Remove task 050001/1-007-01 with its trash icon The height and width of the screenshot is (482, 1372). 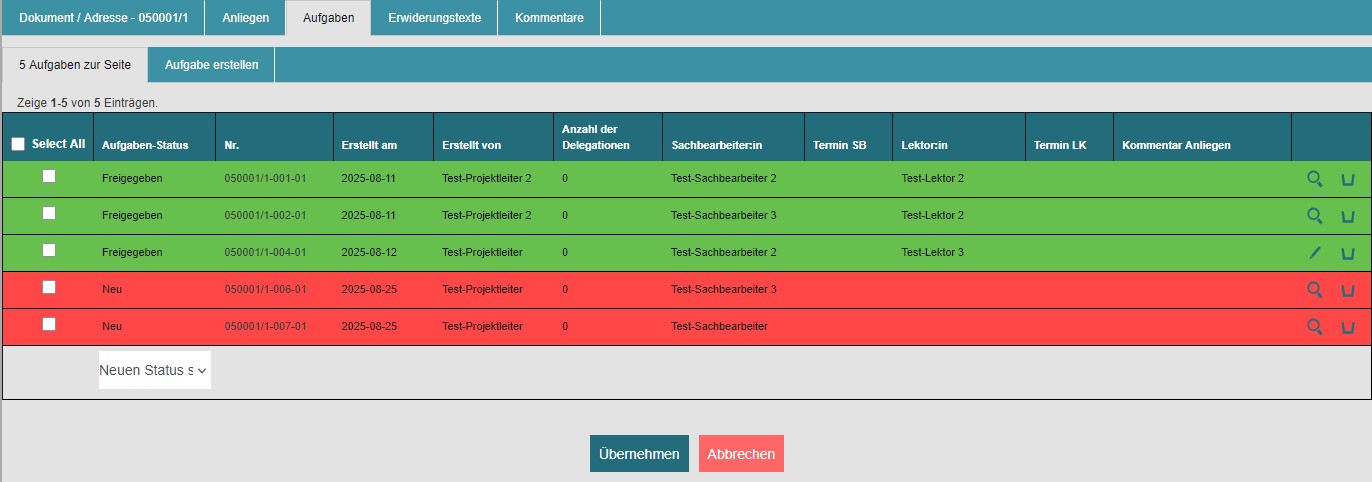point(1347,328)
